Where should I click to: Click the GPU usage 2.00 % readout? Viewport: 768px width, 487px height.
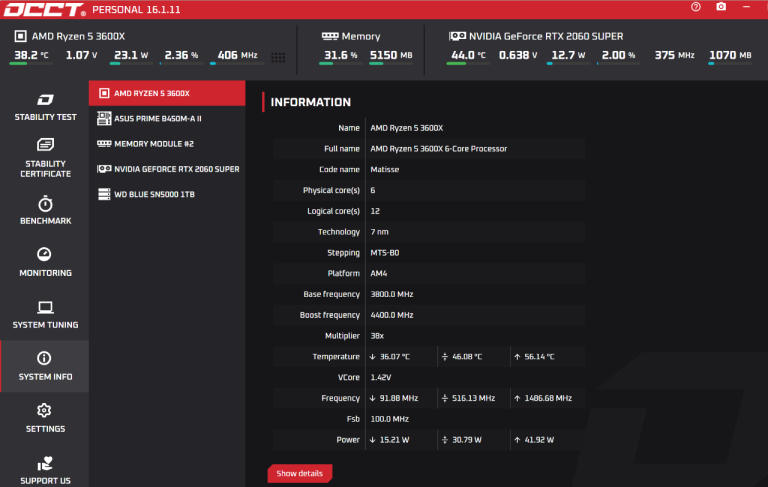618,55
